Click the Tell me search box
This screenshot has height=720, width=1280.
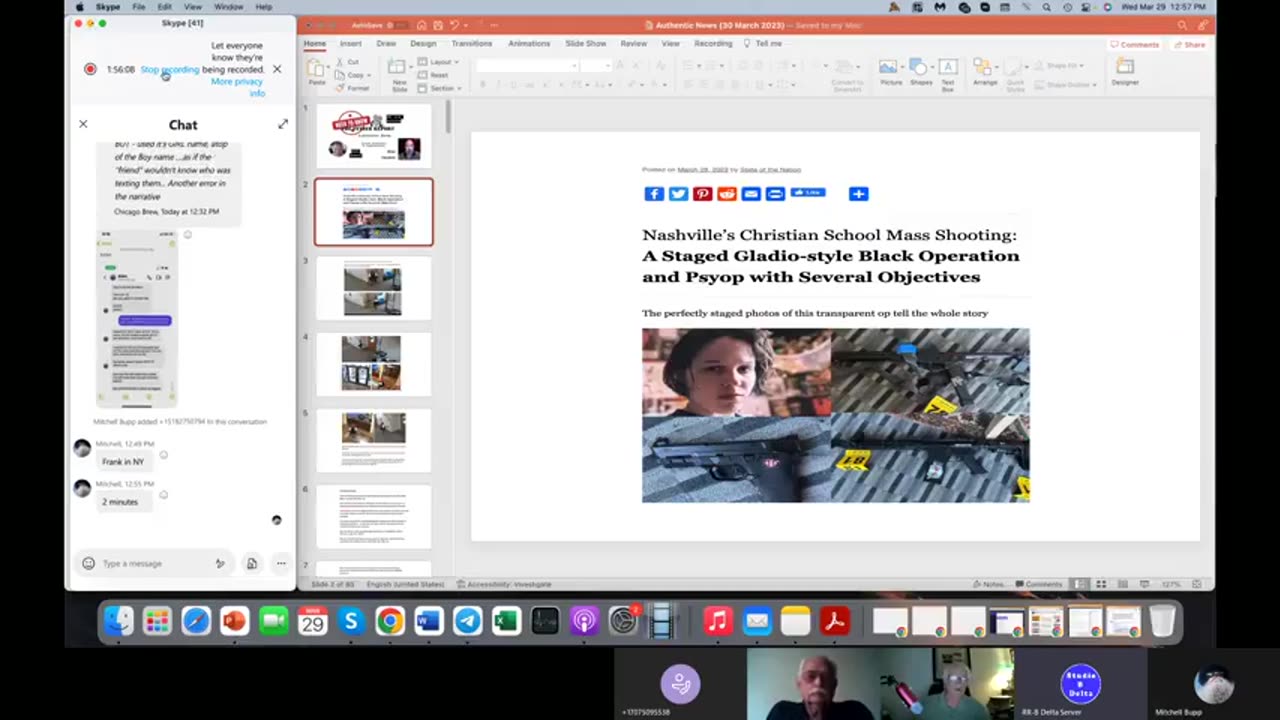(x=763, y=44)
